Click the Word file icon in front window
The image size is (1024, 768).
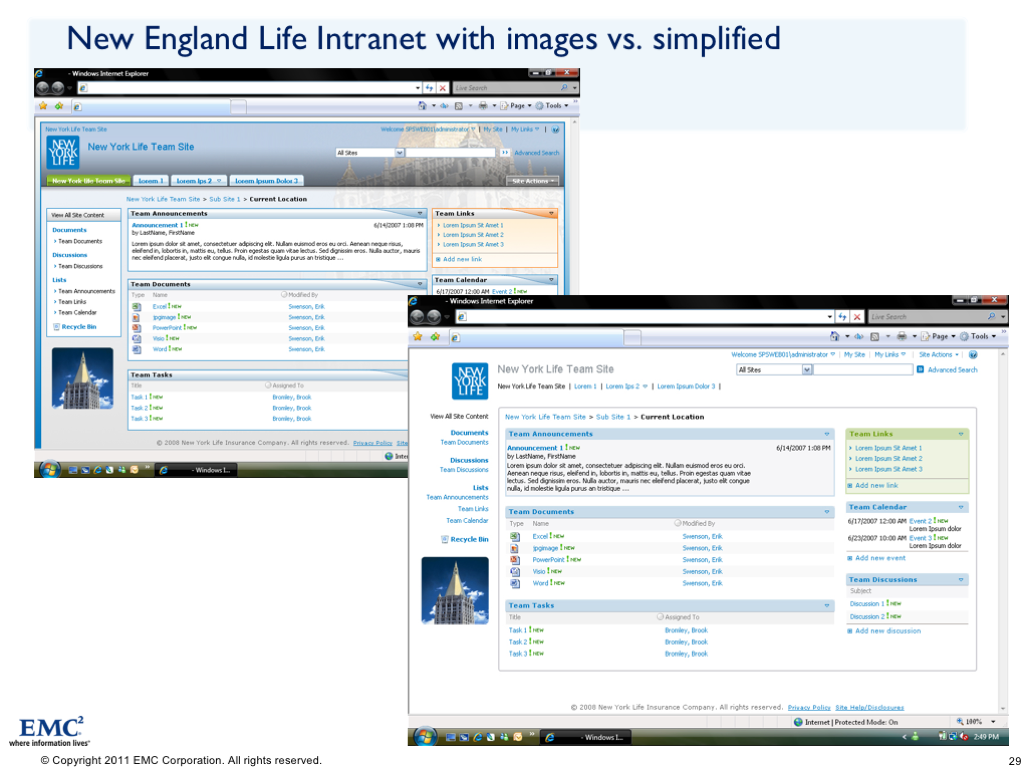[515, 583]
